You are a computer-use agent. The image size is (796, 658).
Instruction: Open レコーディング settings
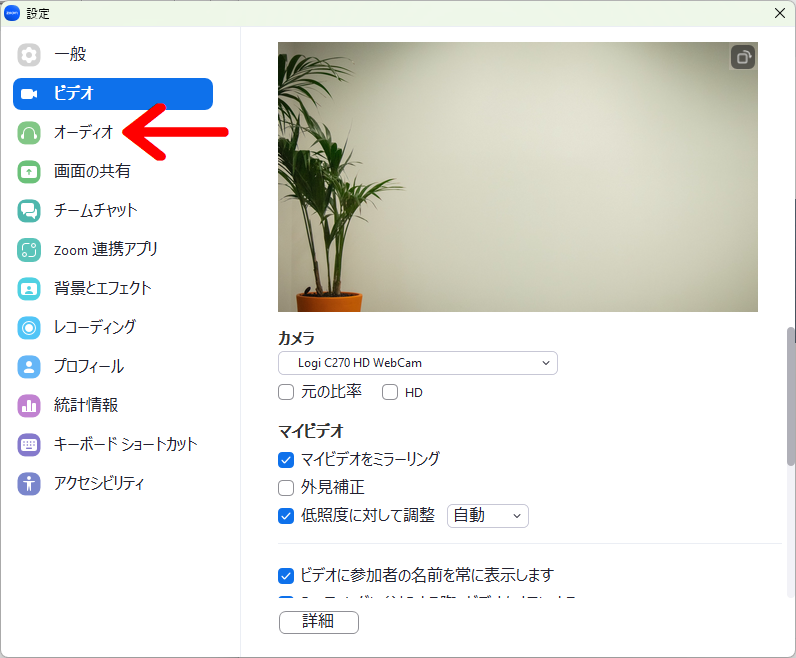pos(113,327)
